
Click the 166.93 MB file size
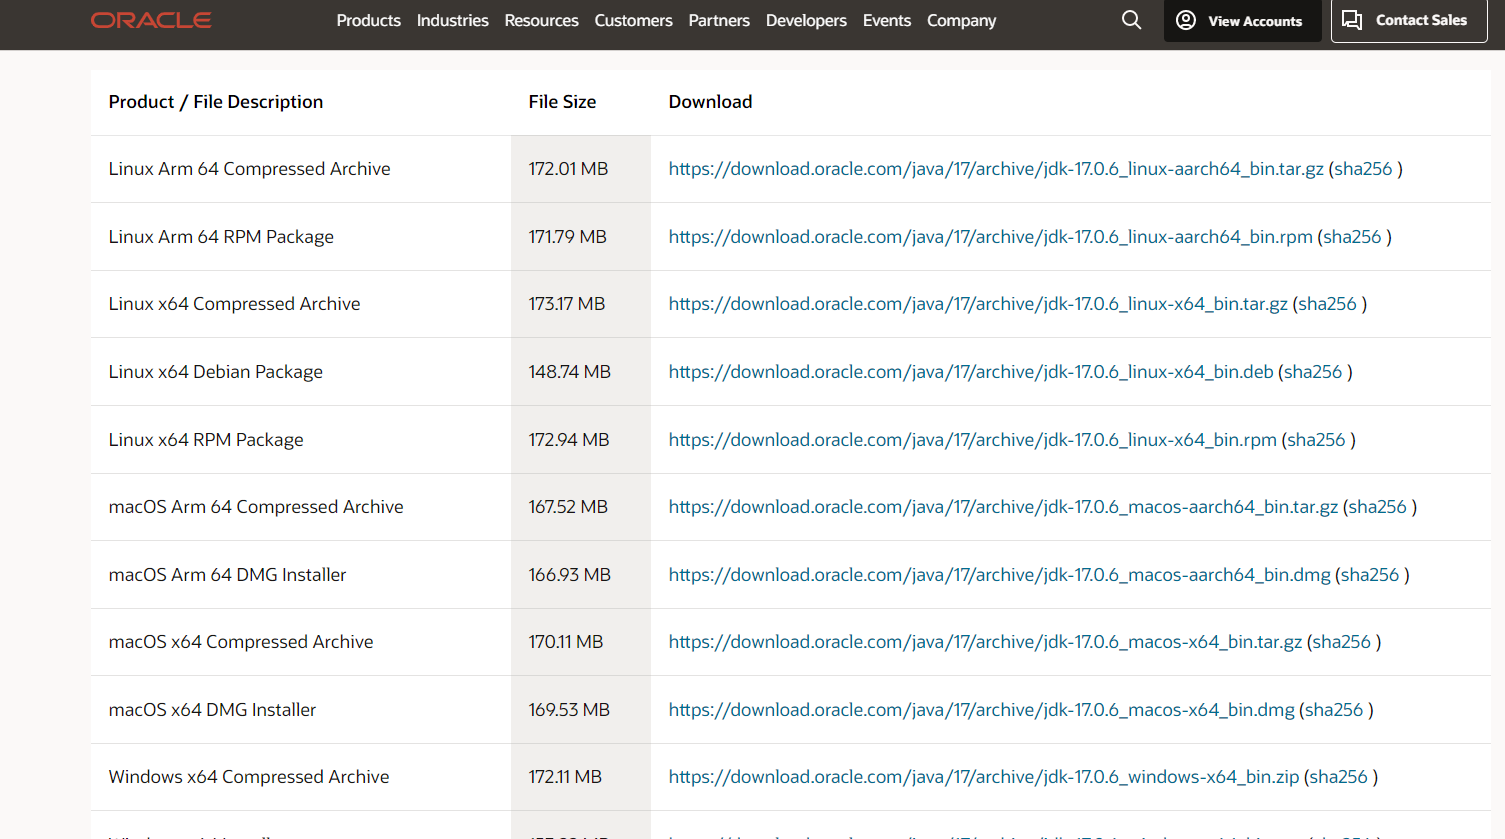tap(569, 575)
